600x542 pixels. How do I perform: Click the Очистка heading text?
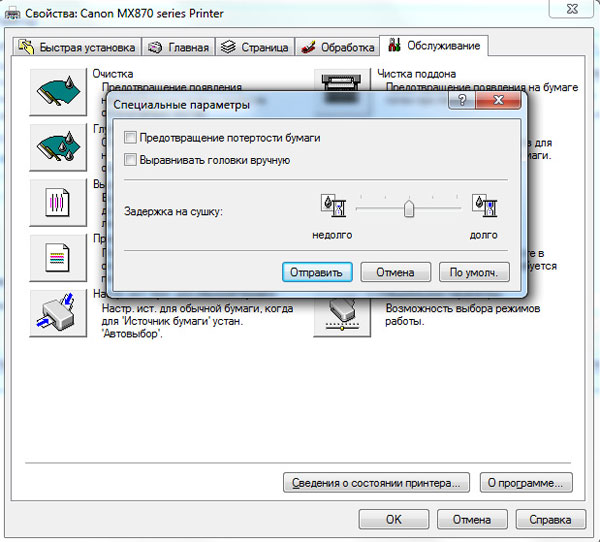point(113,73)
